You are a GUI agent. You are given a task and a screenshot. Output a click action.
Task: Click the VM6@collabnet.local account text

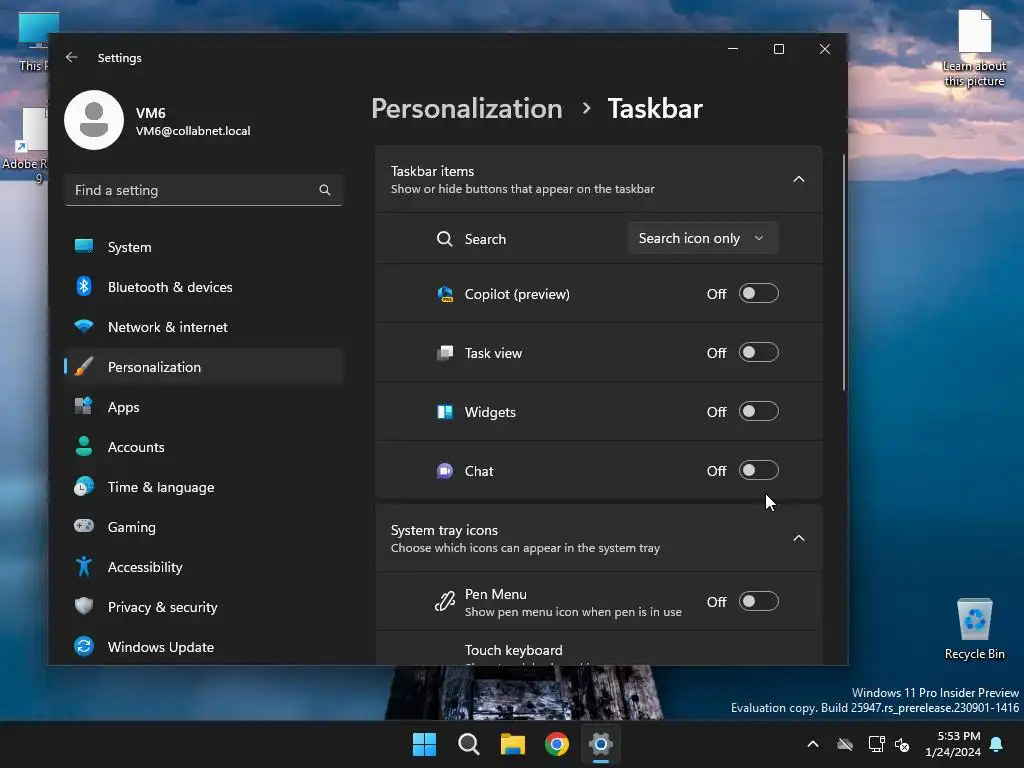pyautogui.click(x=193, y=131)
